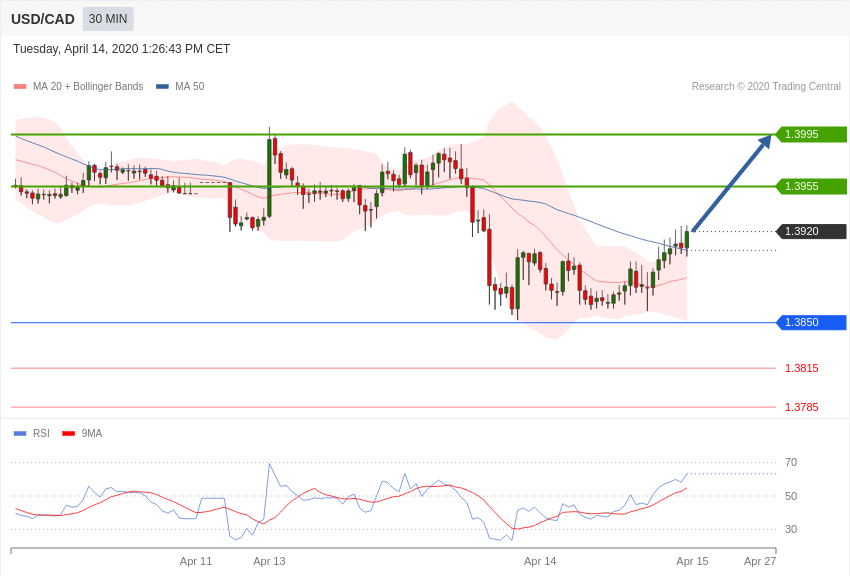This screenshot has width=850, height=576.
Task: Click the RSI 50 axis value
Action: [x=791, y=496]
